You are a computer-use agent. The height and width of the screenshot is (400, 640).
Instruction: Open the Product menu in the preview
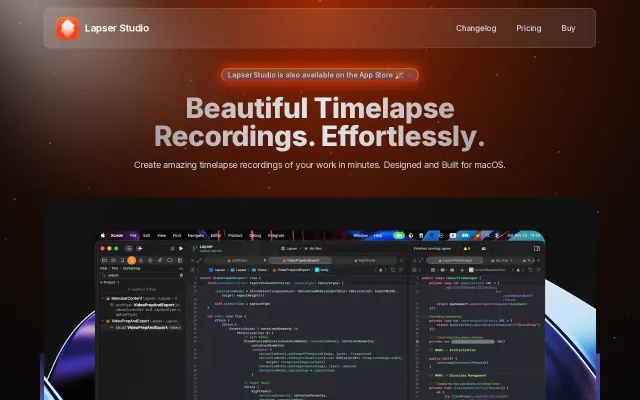pyautogui.click(x=235, y=236)
